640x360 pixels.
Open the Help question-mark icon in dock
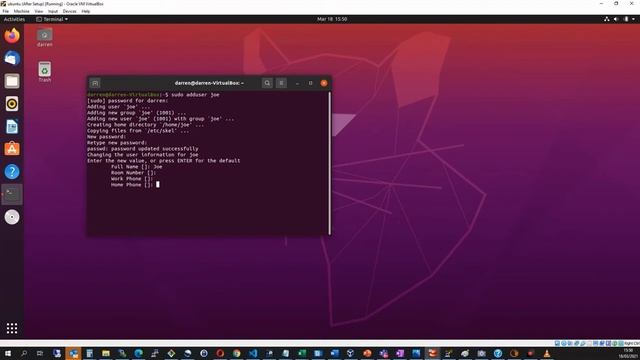pos(12,171)
